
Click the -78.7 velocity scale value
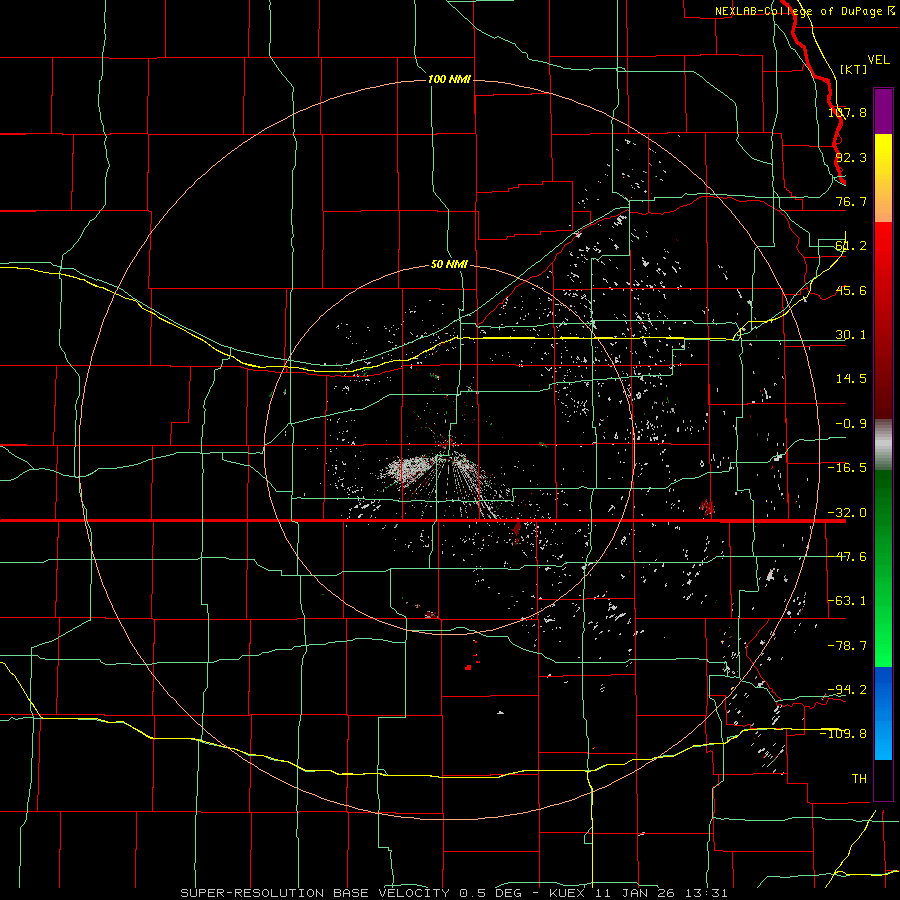coord(847,646)
